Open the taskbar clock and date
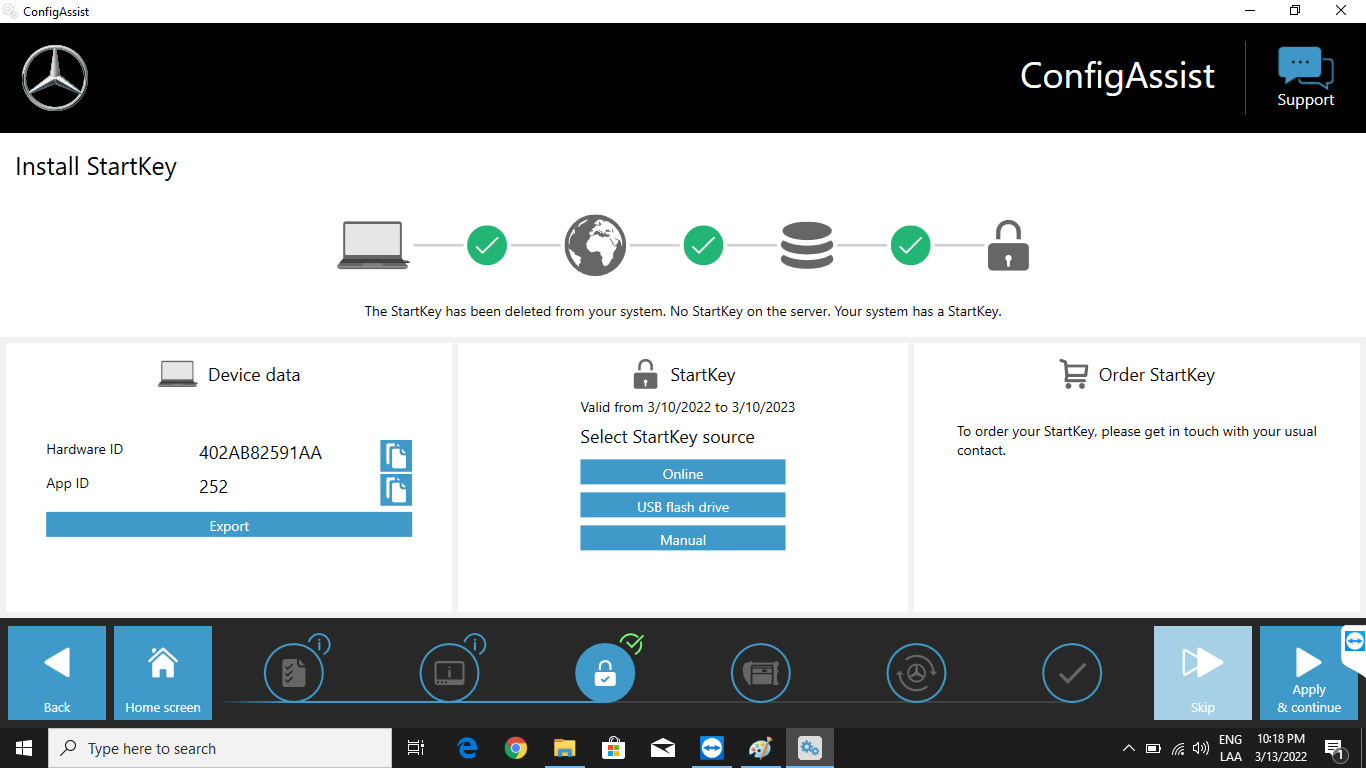The width and height of the screenshot is (1366, 768). tap(1282, 748)
